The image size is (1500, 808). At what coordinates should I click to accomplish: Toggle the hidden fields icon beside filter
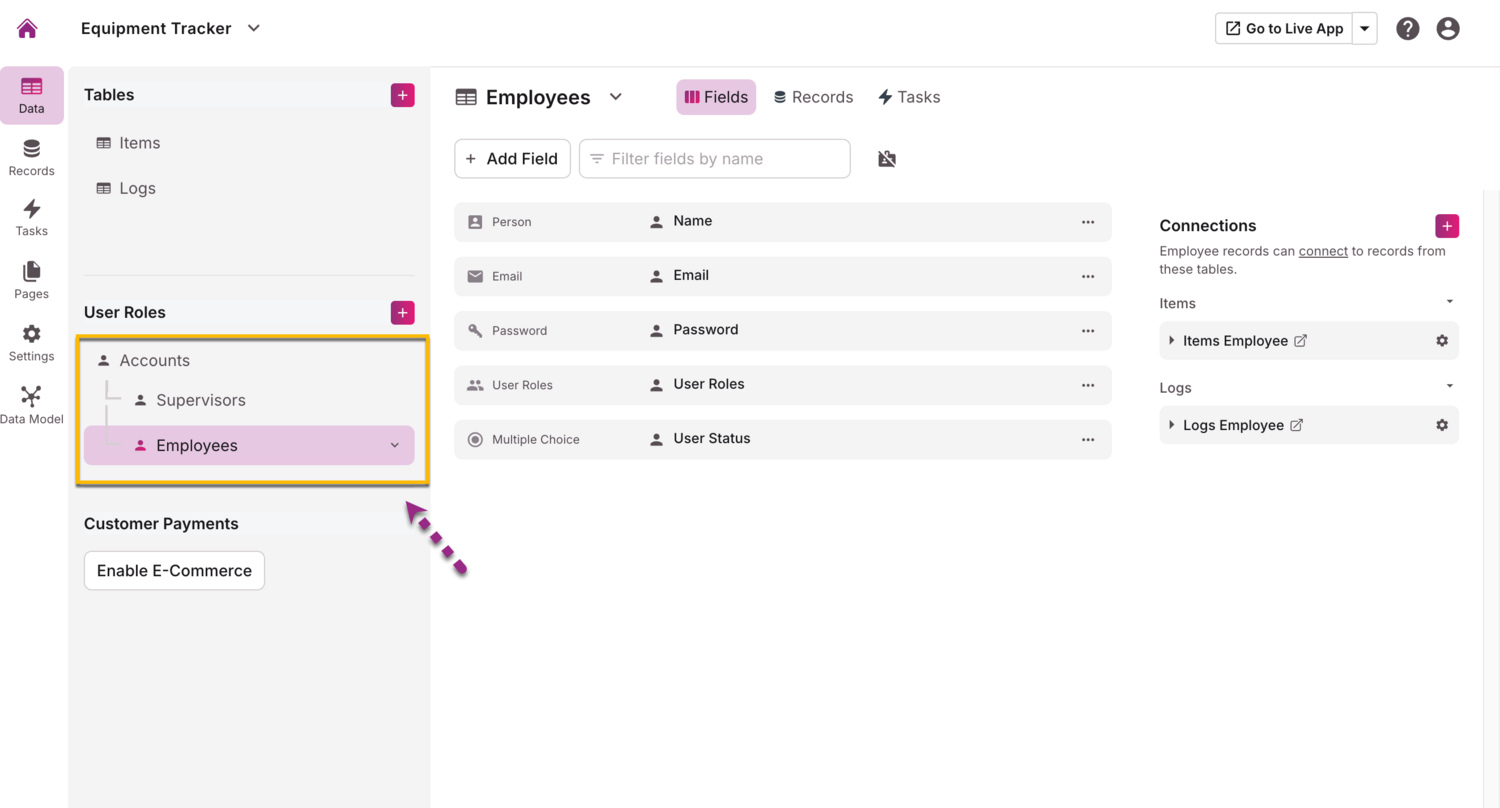(887, 159)
